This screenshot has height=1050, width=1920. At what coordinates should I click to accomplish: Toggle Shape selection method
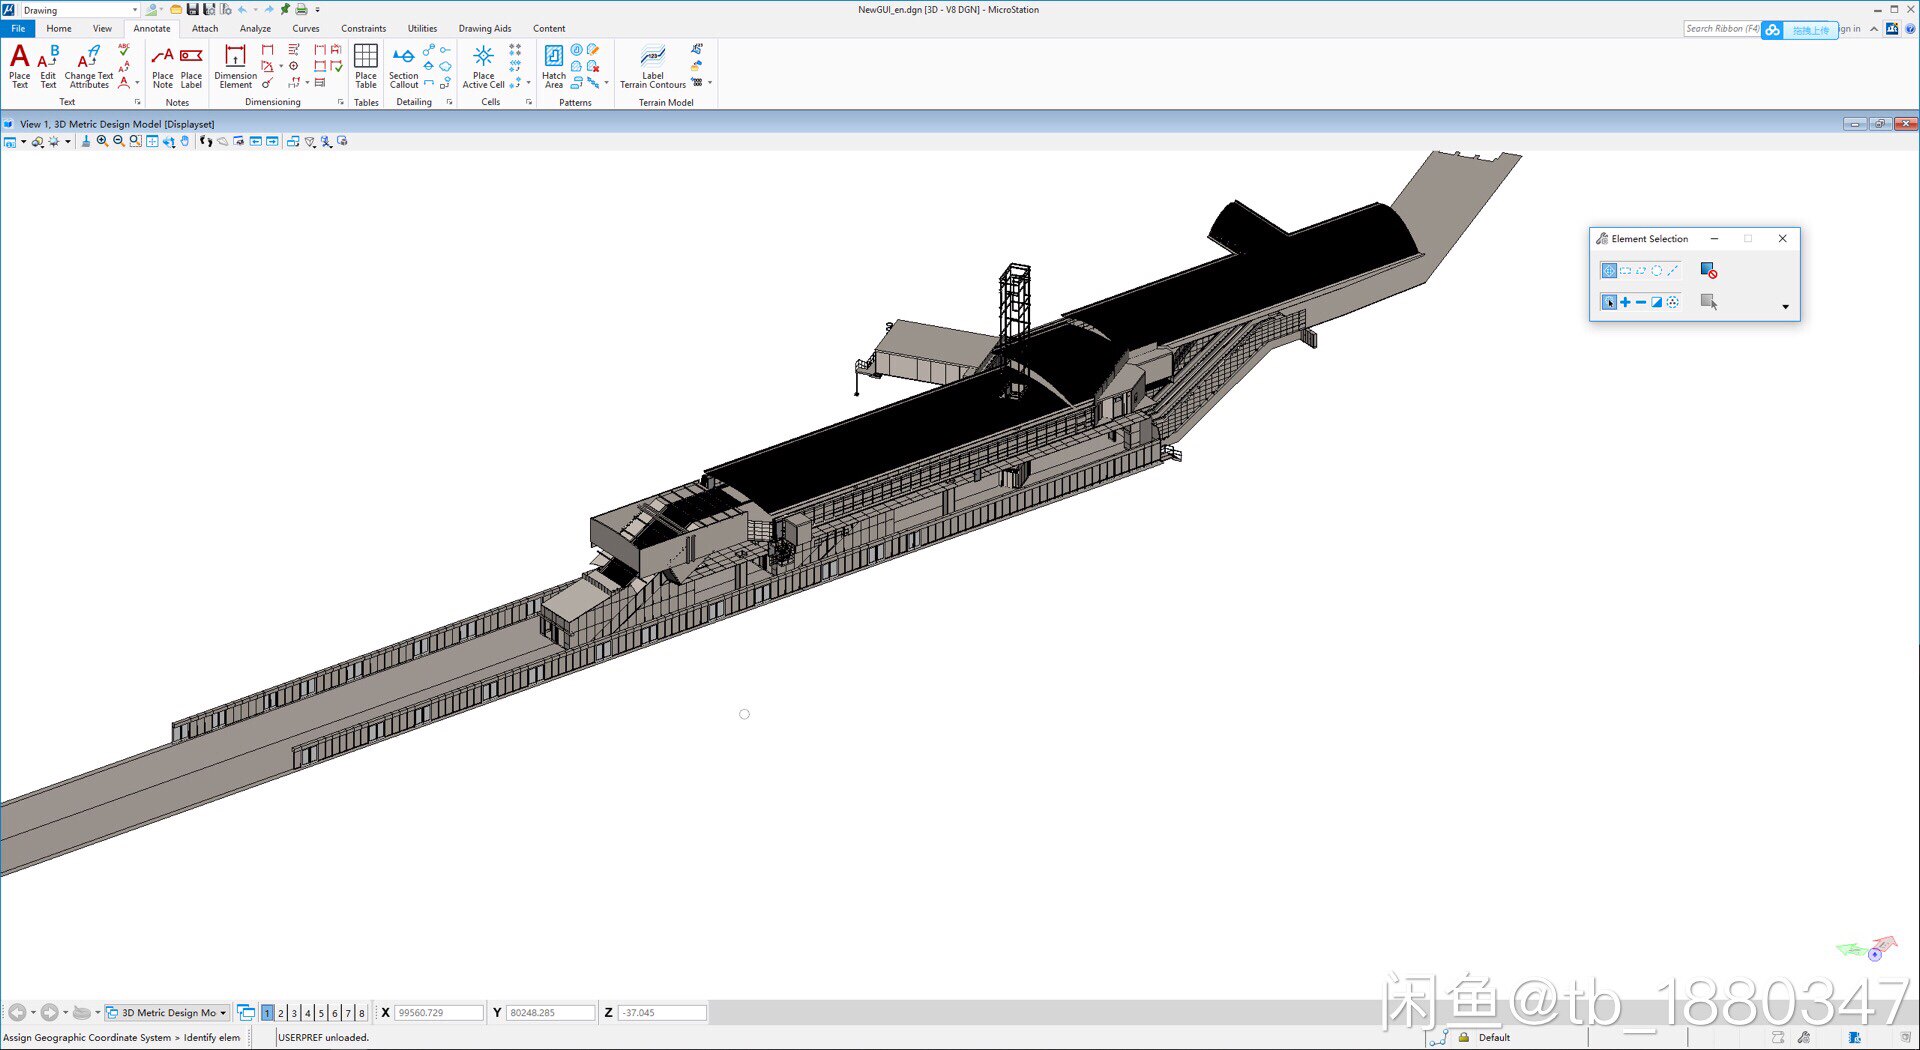(1641, 271)
